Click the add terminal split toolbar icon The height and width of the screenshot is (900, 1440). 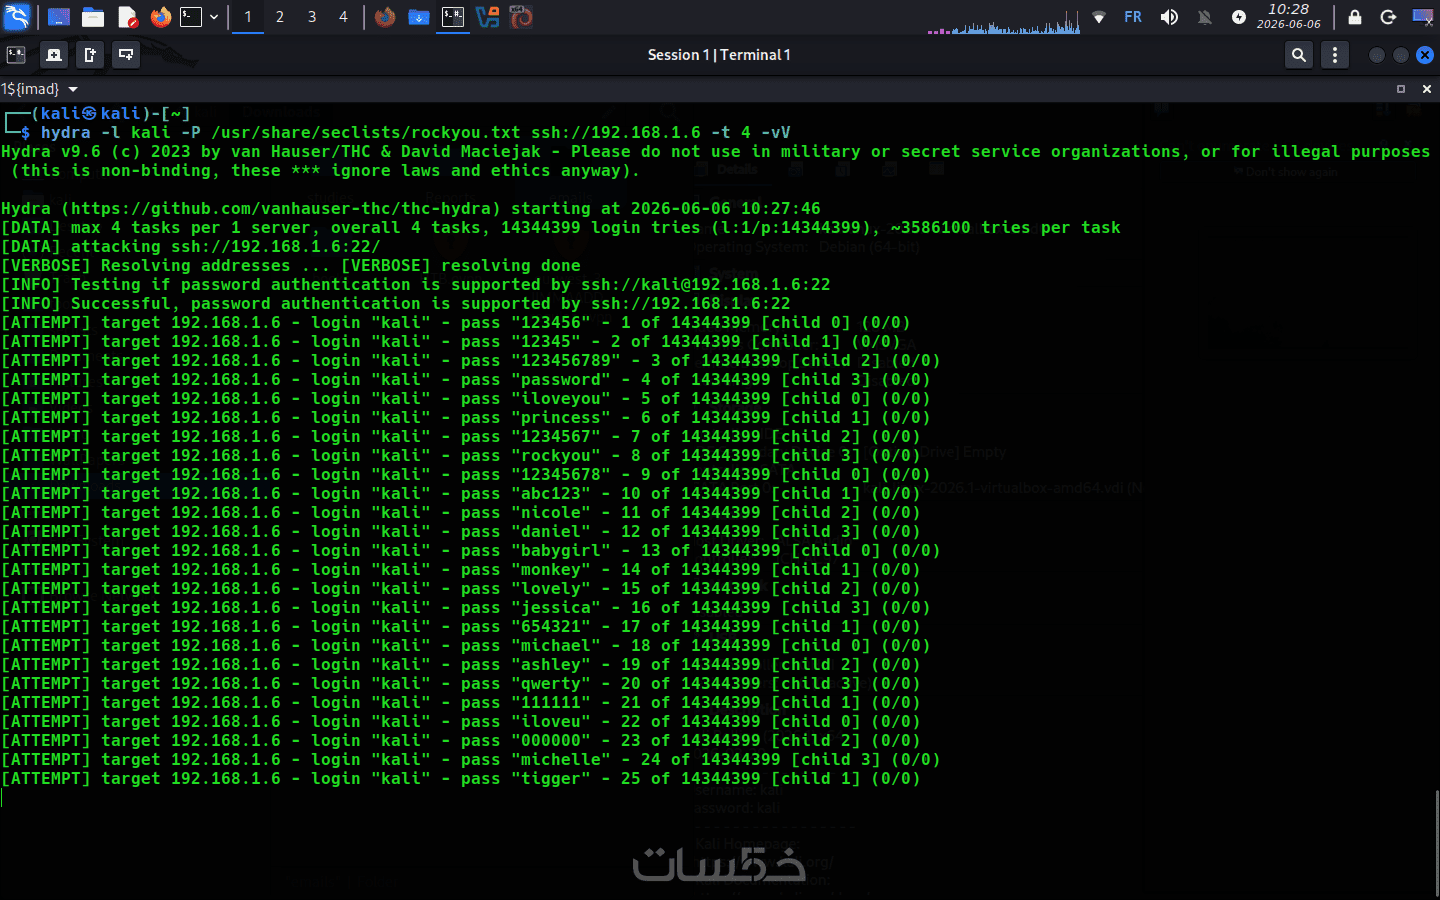click(x=126, y=55)
